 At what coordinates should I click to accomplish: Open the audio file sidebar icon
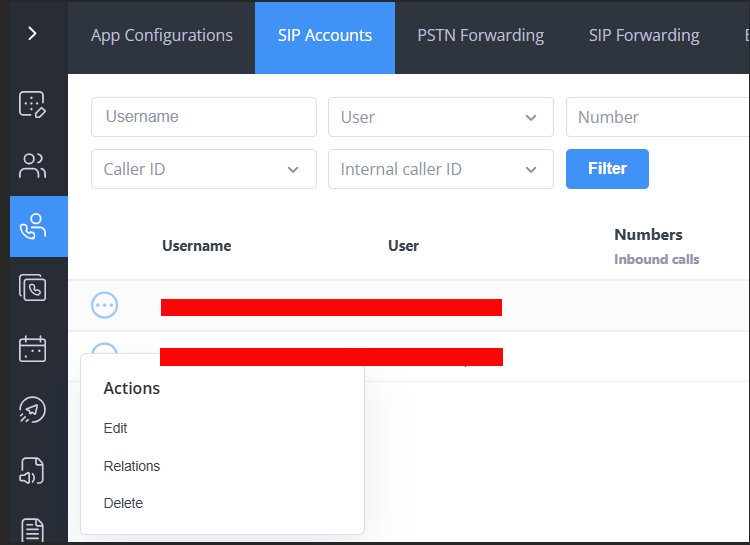(33, 471)
